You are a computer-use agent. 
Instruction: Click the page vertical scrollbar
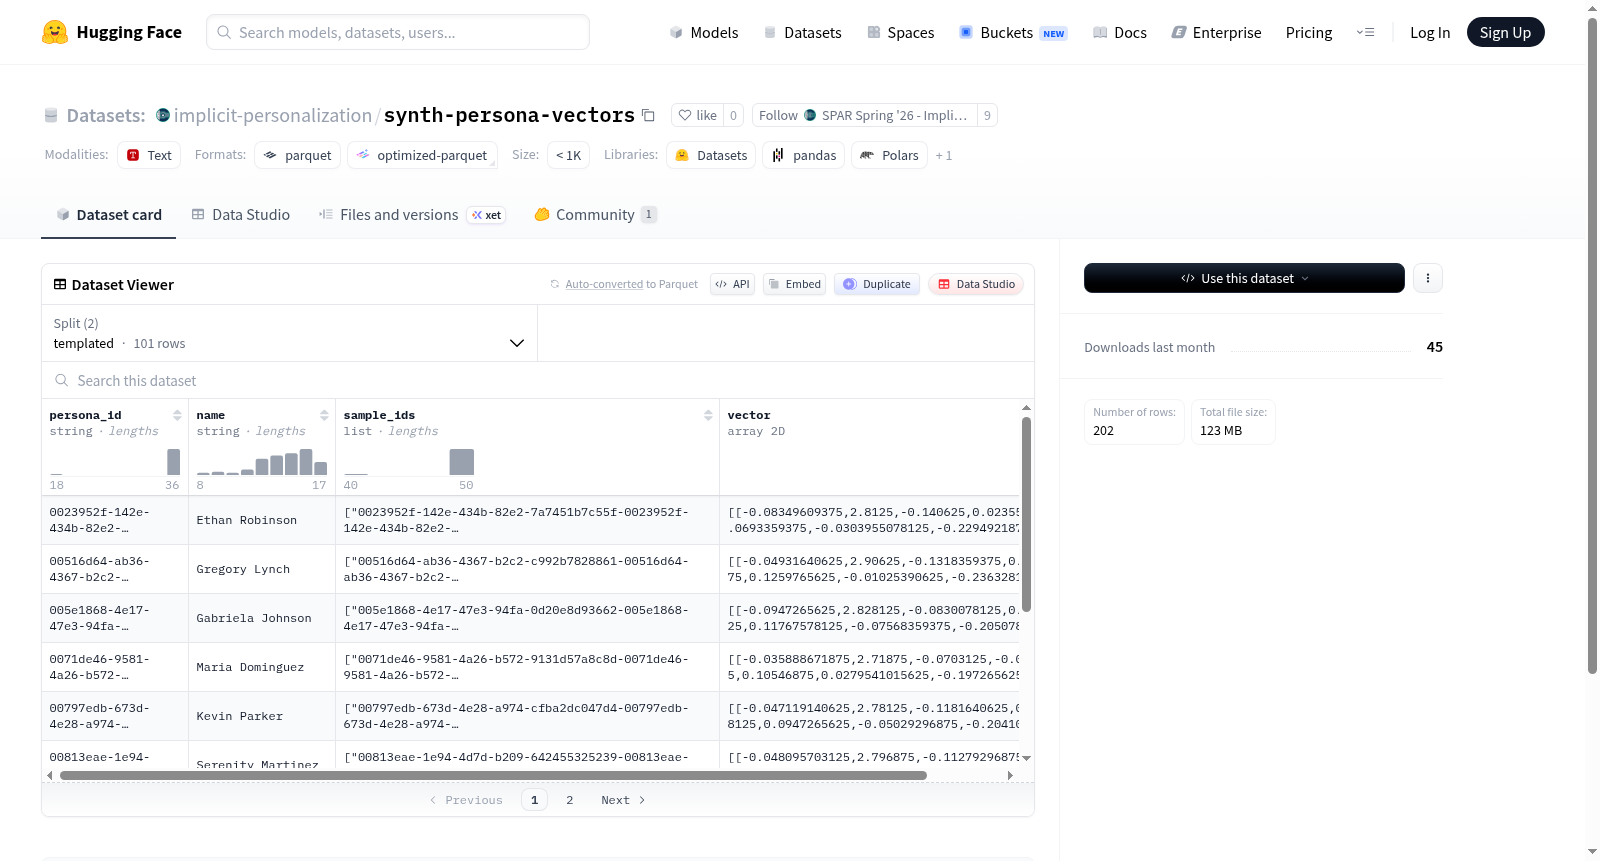click(x=1592, y=345)
